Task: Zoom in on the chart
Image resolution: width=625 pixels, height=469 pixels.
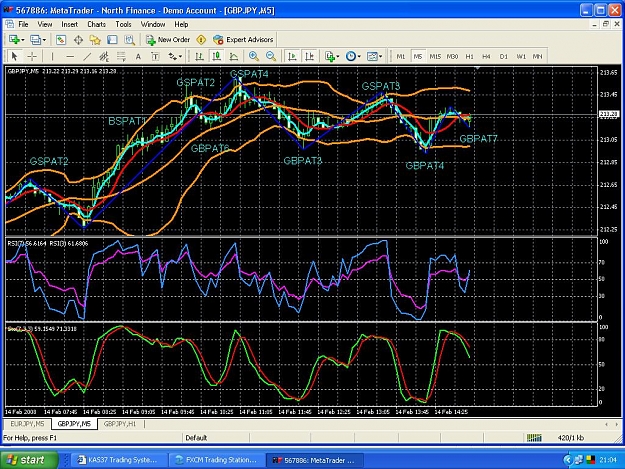Action: (254, 56)
